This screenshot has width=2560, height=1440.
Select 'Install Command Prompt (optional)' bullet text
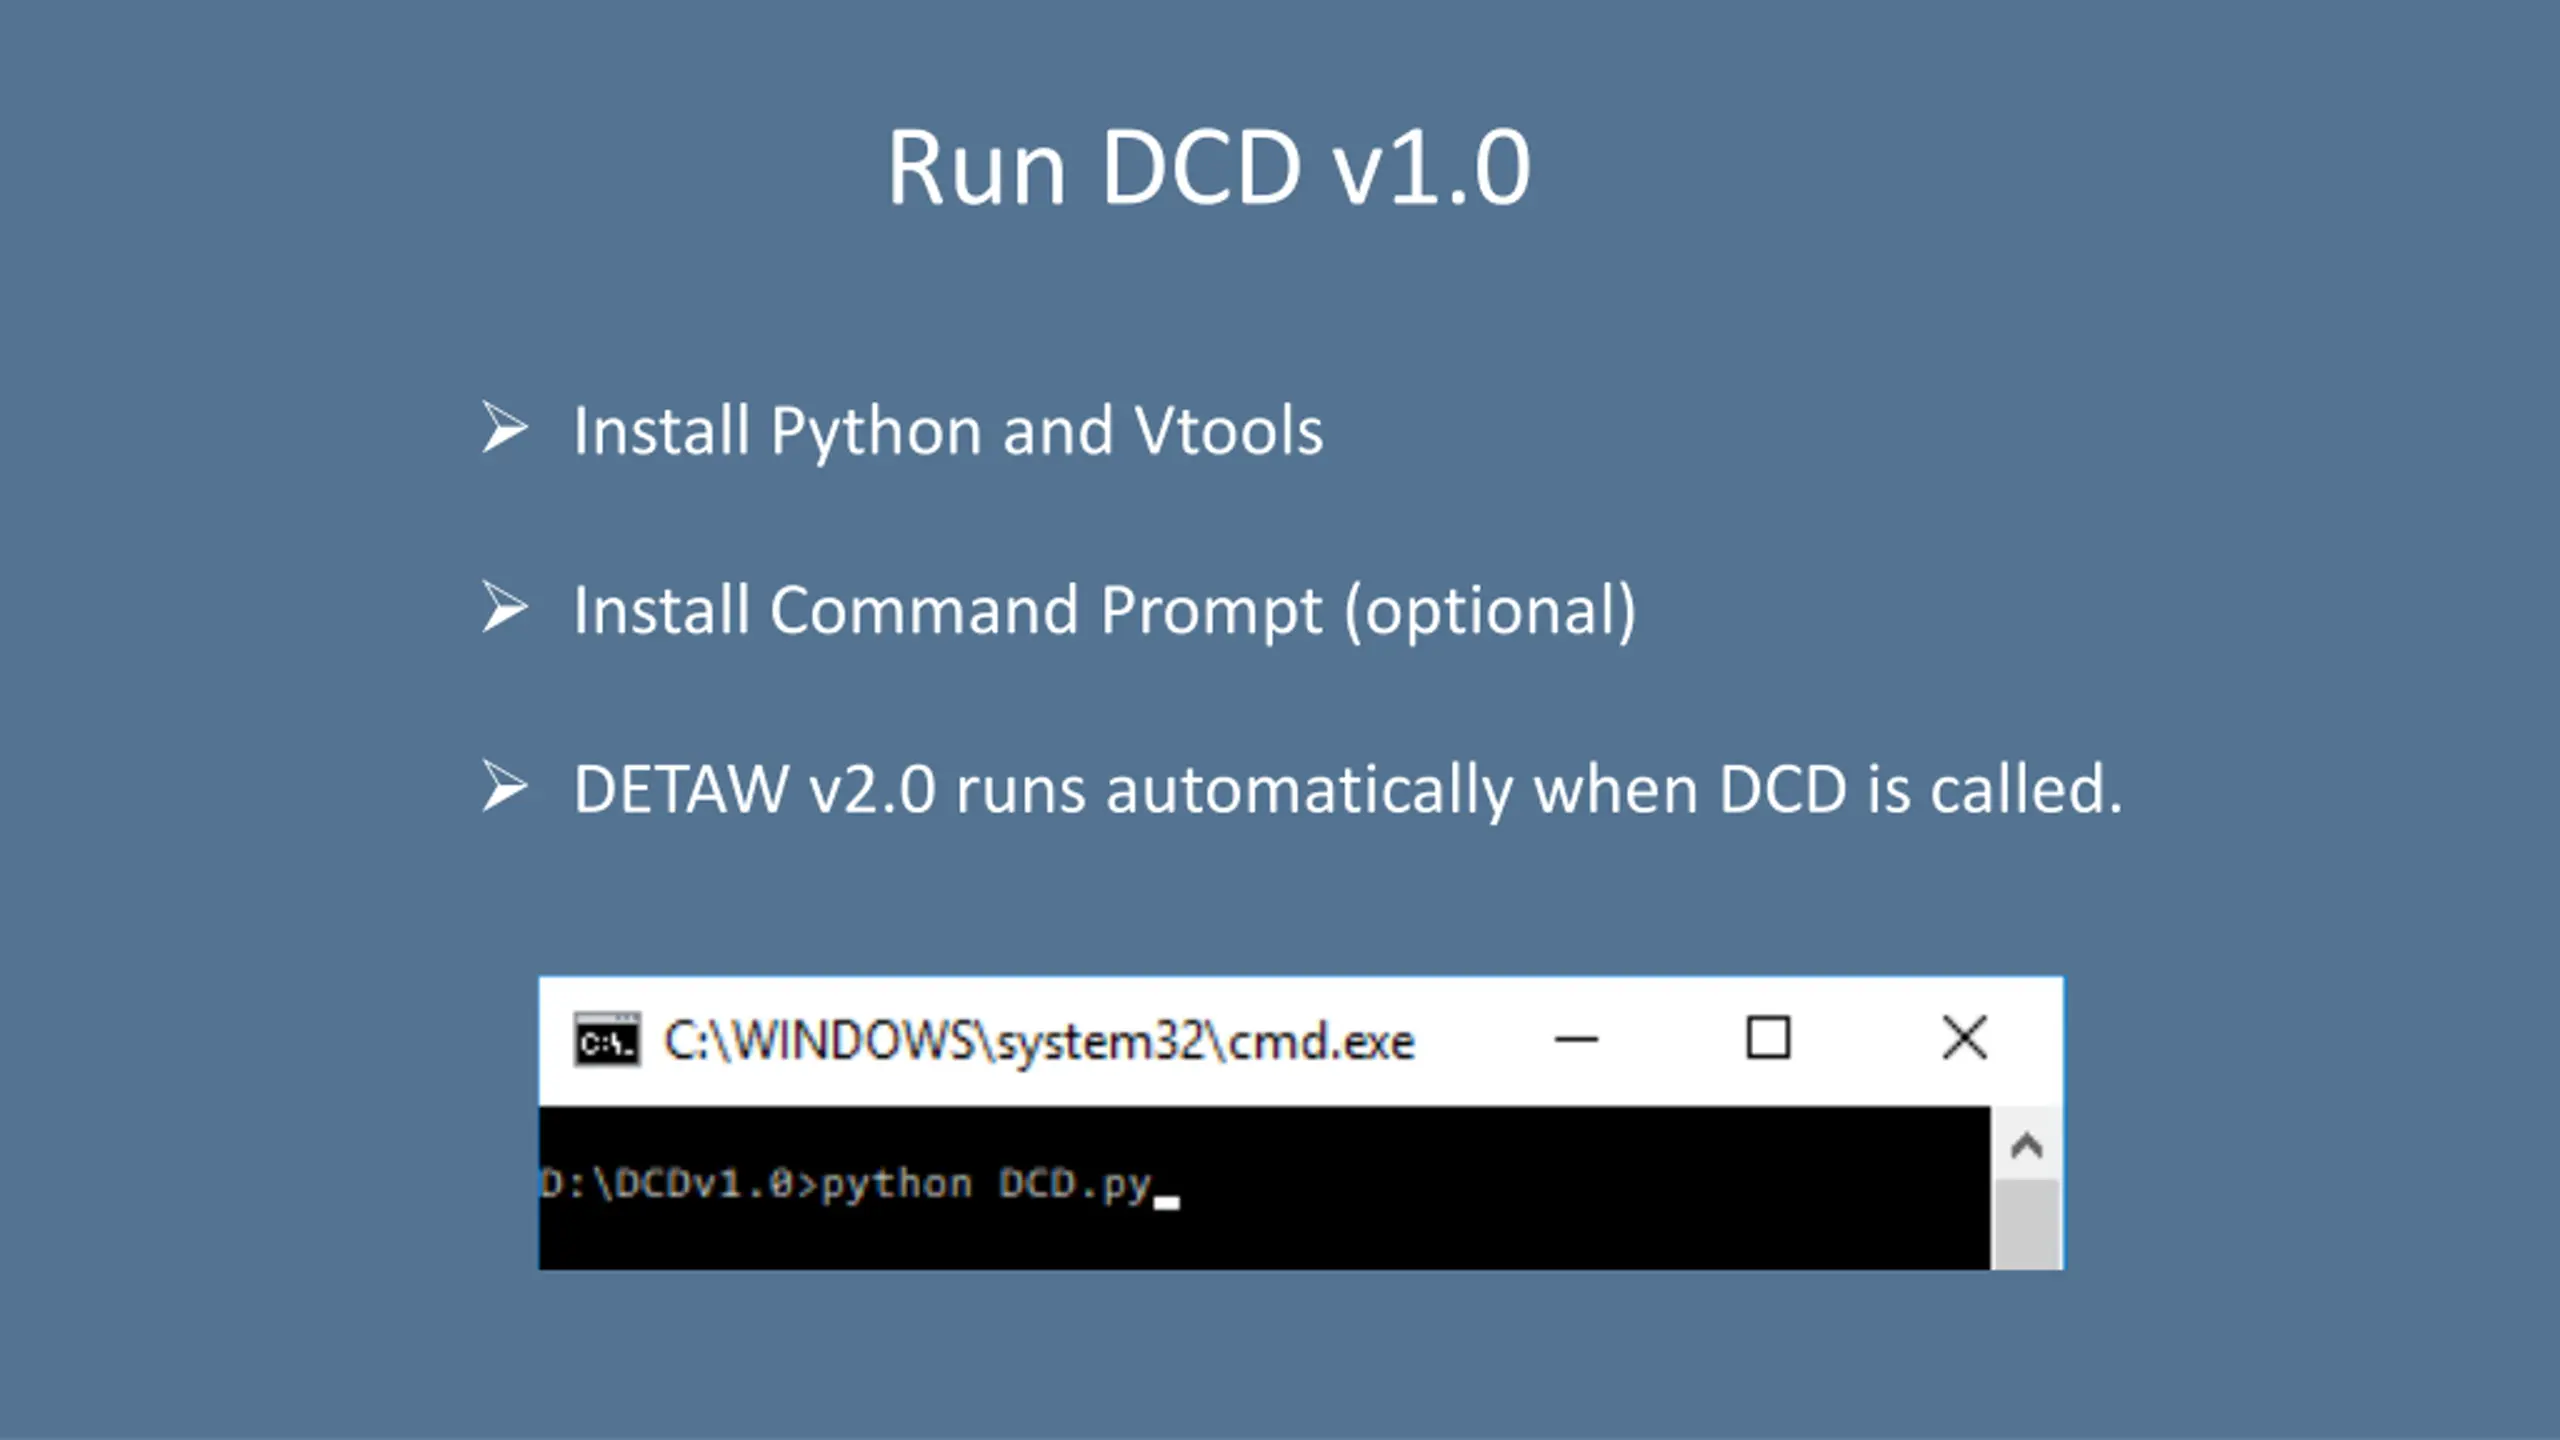click(1104, 611)
